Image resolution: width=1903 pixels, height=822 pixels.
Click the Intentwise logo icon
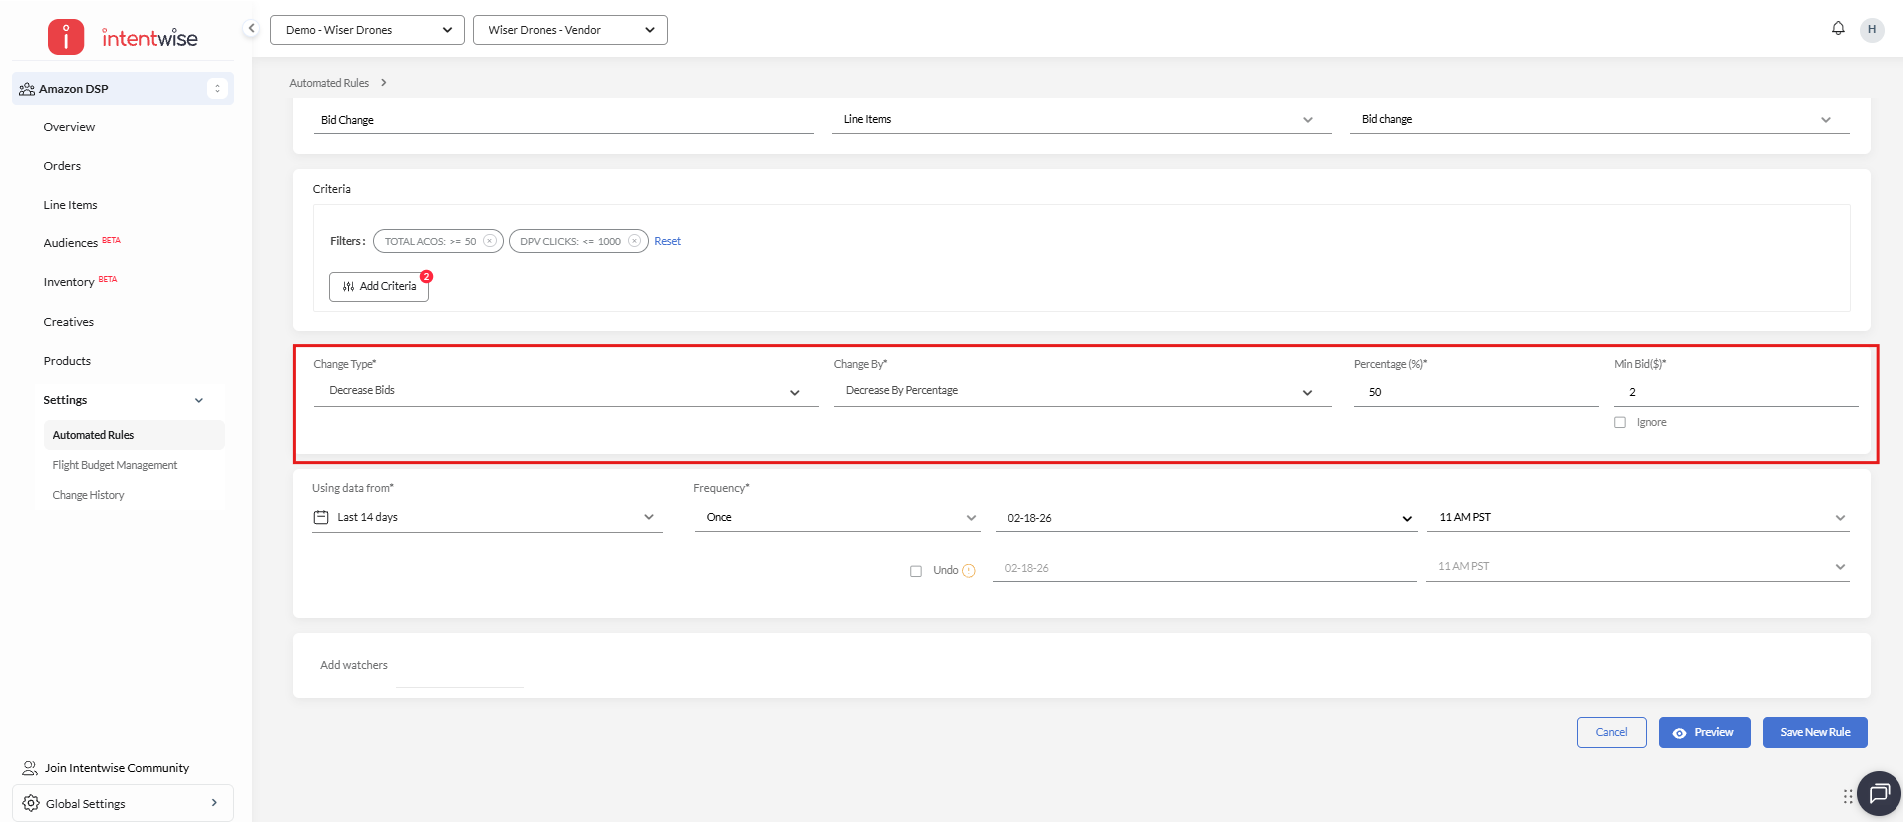pos(66,38)
